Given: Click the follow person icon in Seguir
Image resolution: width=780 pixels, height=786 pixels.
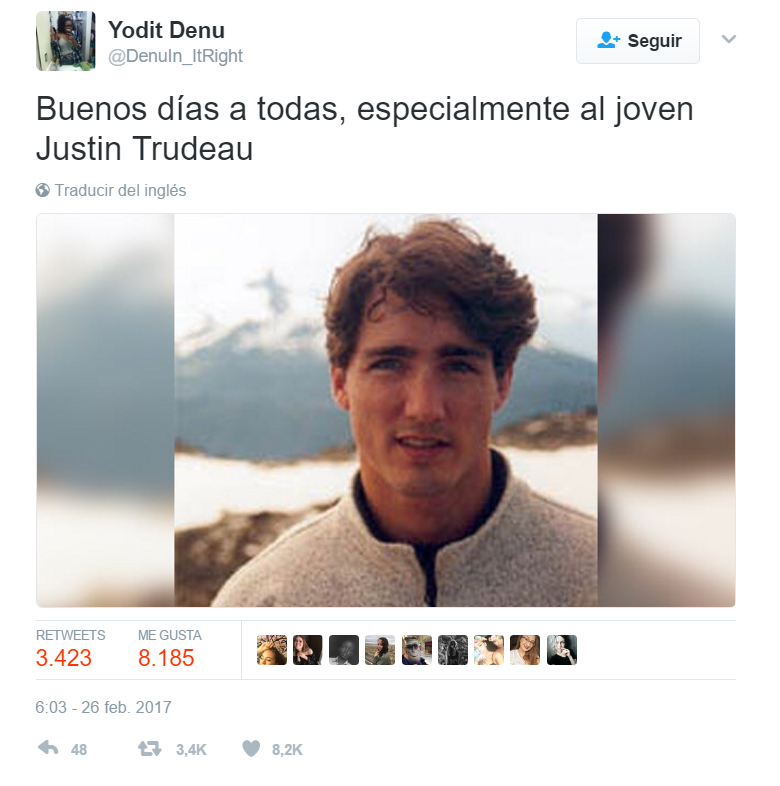Looking at the screenshot, I should [608, 40].
